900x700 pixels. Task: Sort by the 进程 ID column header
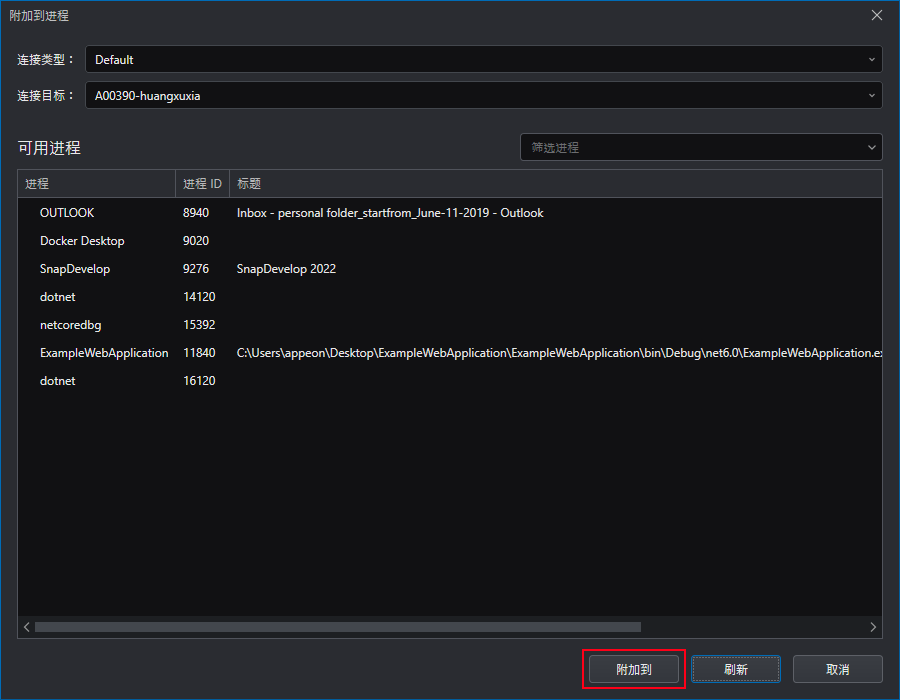click(x=202, y=184)
